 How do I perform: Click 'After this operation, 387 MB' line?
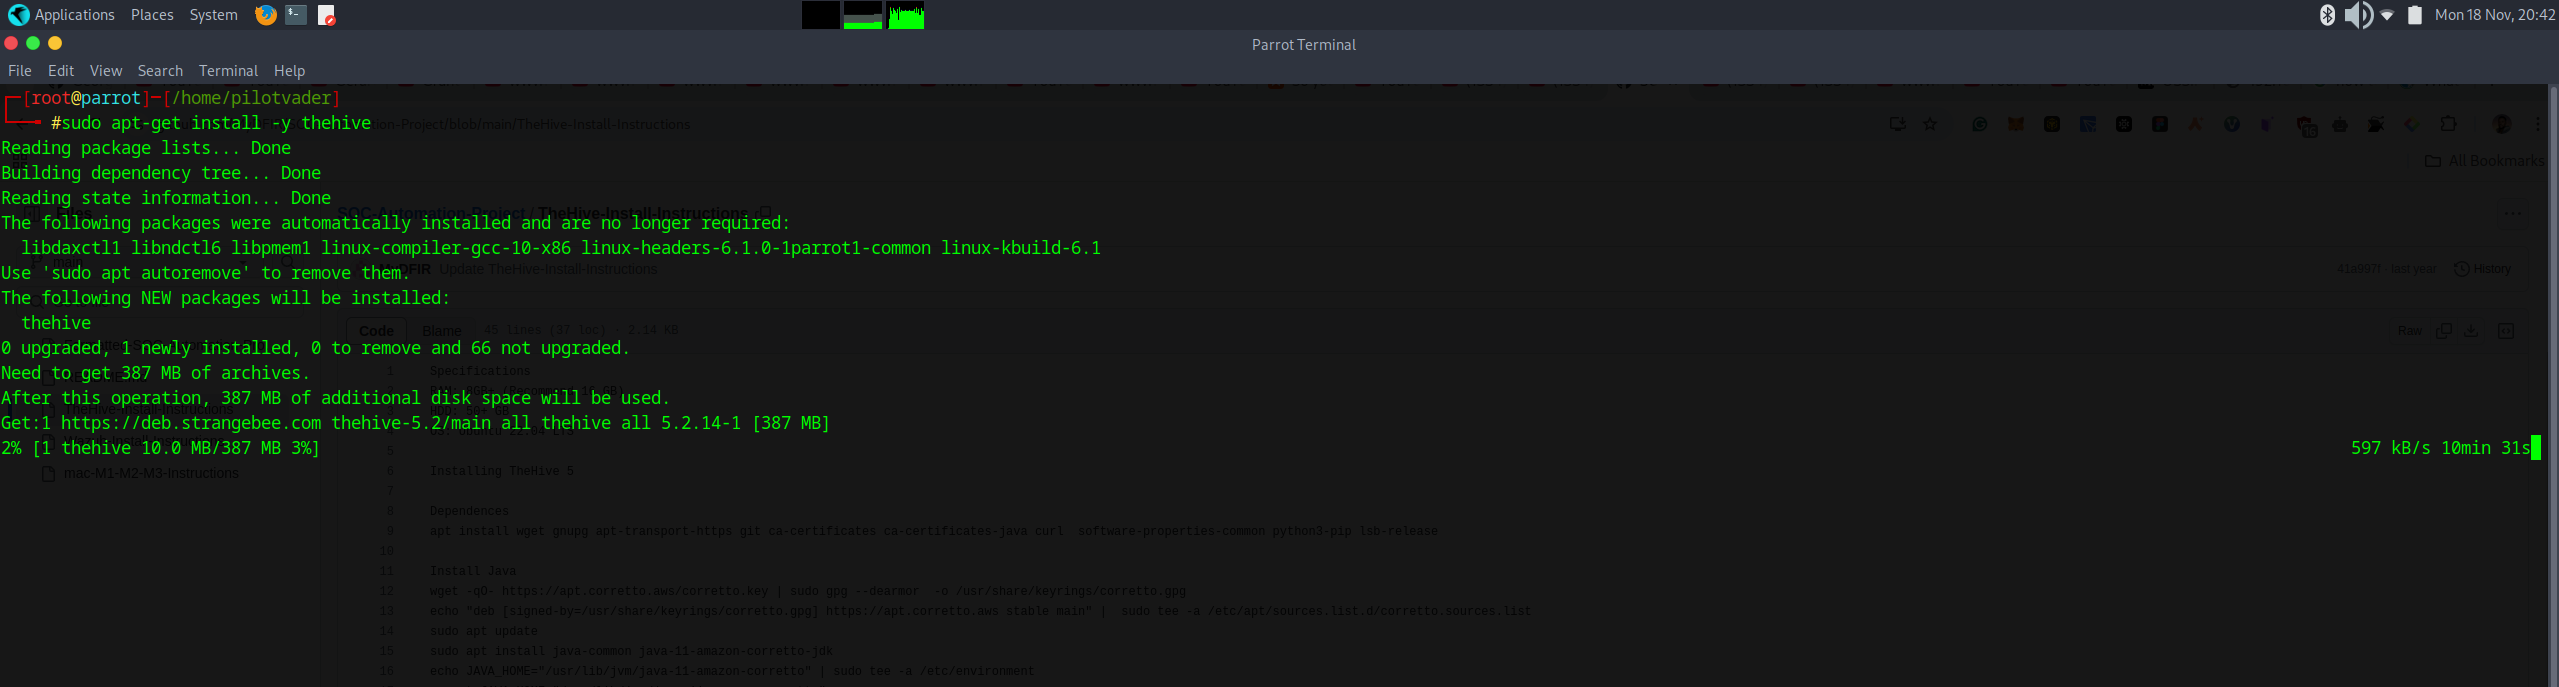pos(336,398)
